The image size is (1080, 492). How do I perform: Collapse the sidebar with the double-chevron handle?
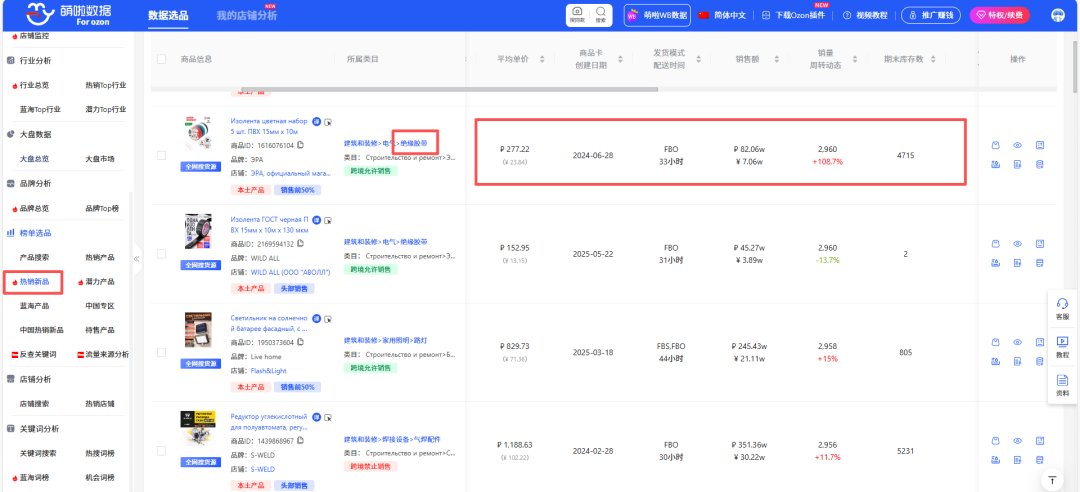tap(137, 259)
